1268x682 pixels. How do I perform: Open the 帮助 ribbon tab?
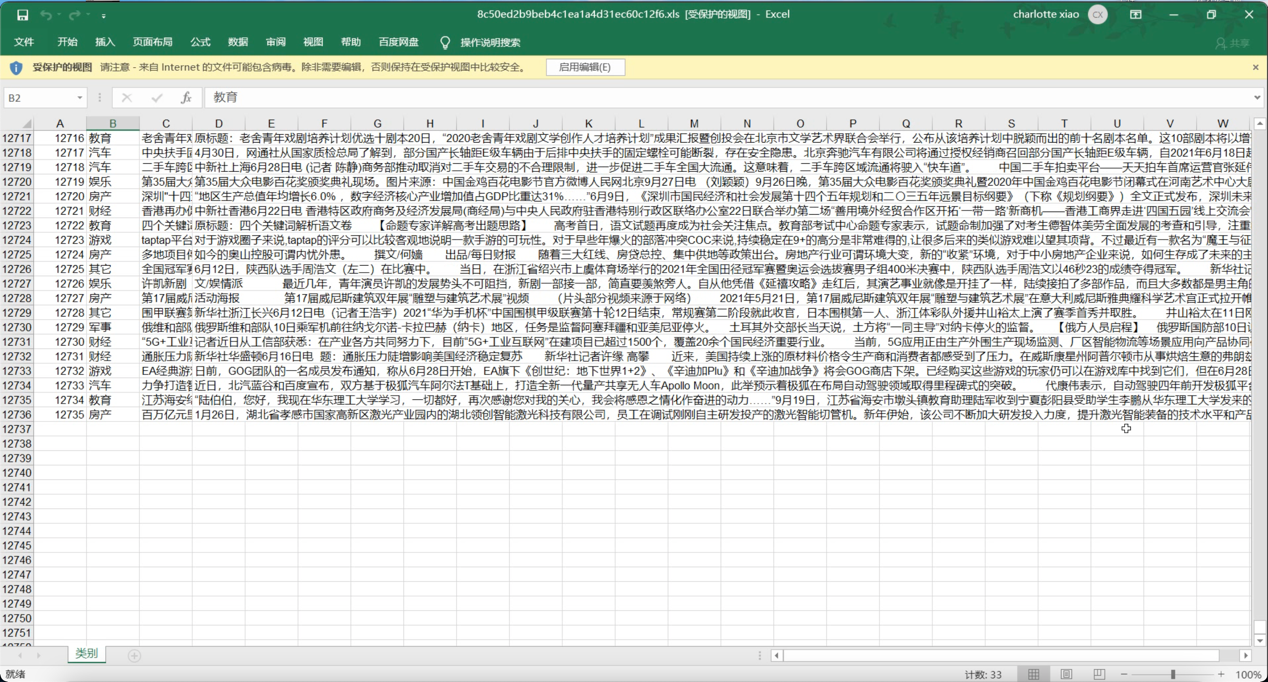pyautogui.click(x=351, y=42)
